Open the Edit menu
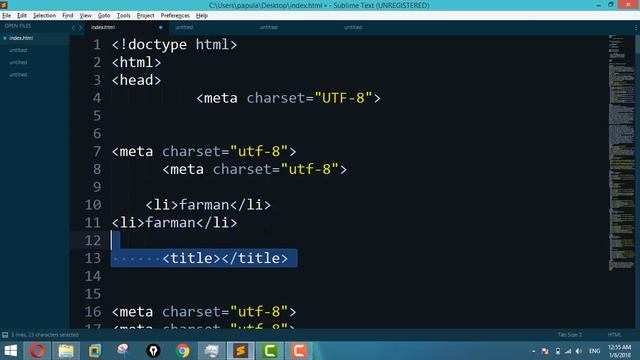 point(22,16)
